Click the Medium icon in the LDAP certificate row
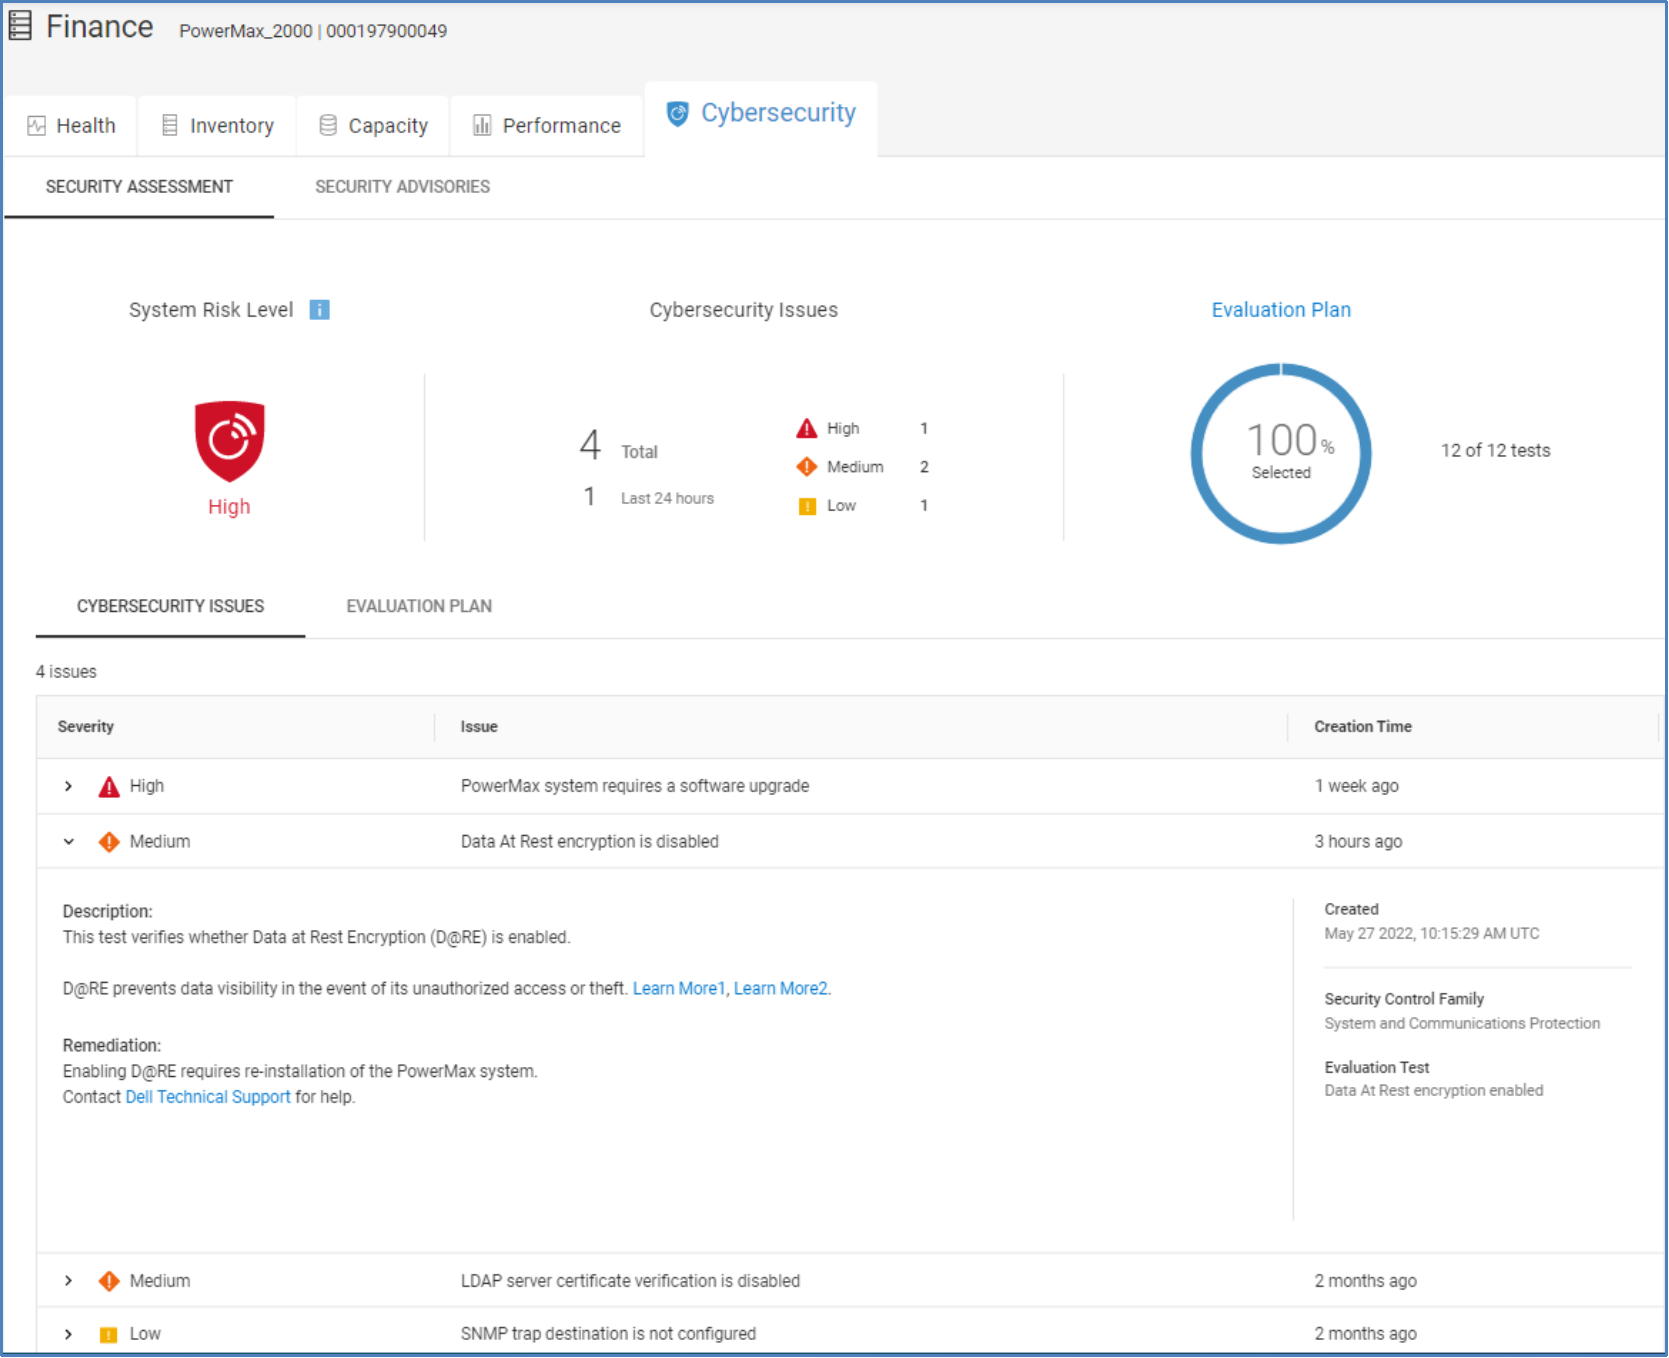Image resolution: width=1669 pixels, height=1358 pixels. coord(109,1281)
